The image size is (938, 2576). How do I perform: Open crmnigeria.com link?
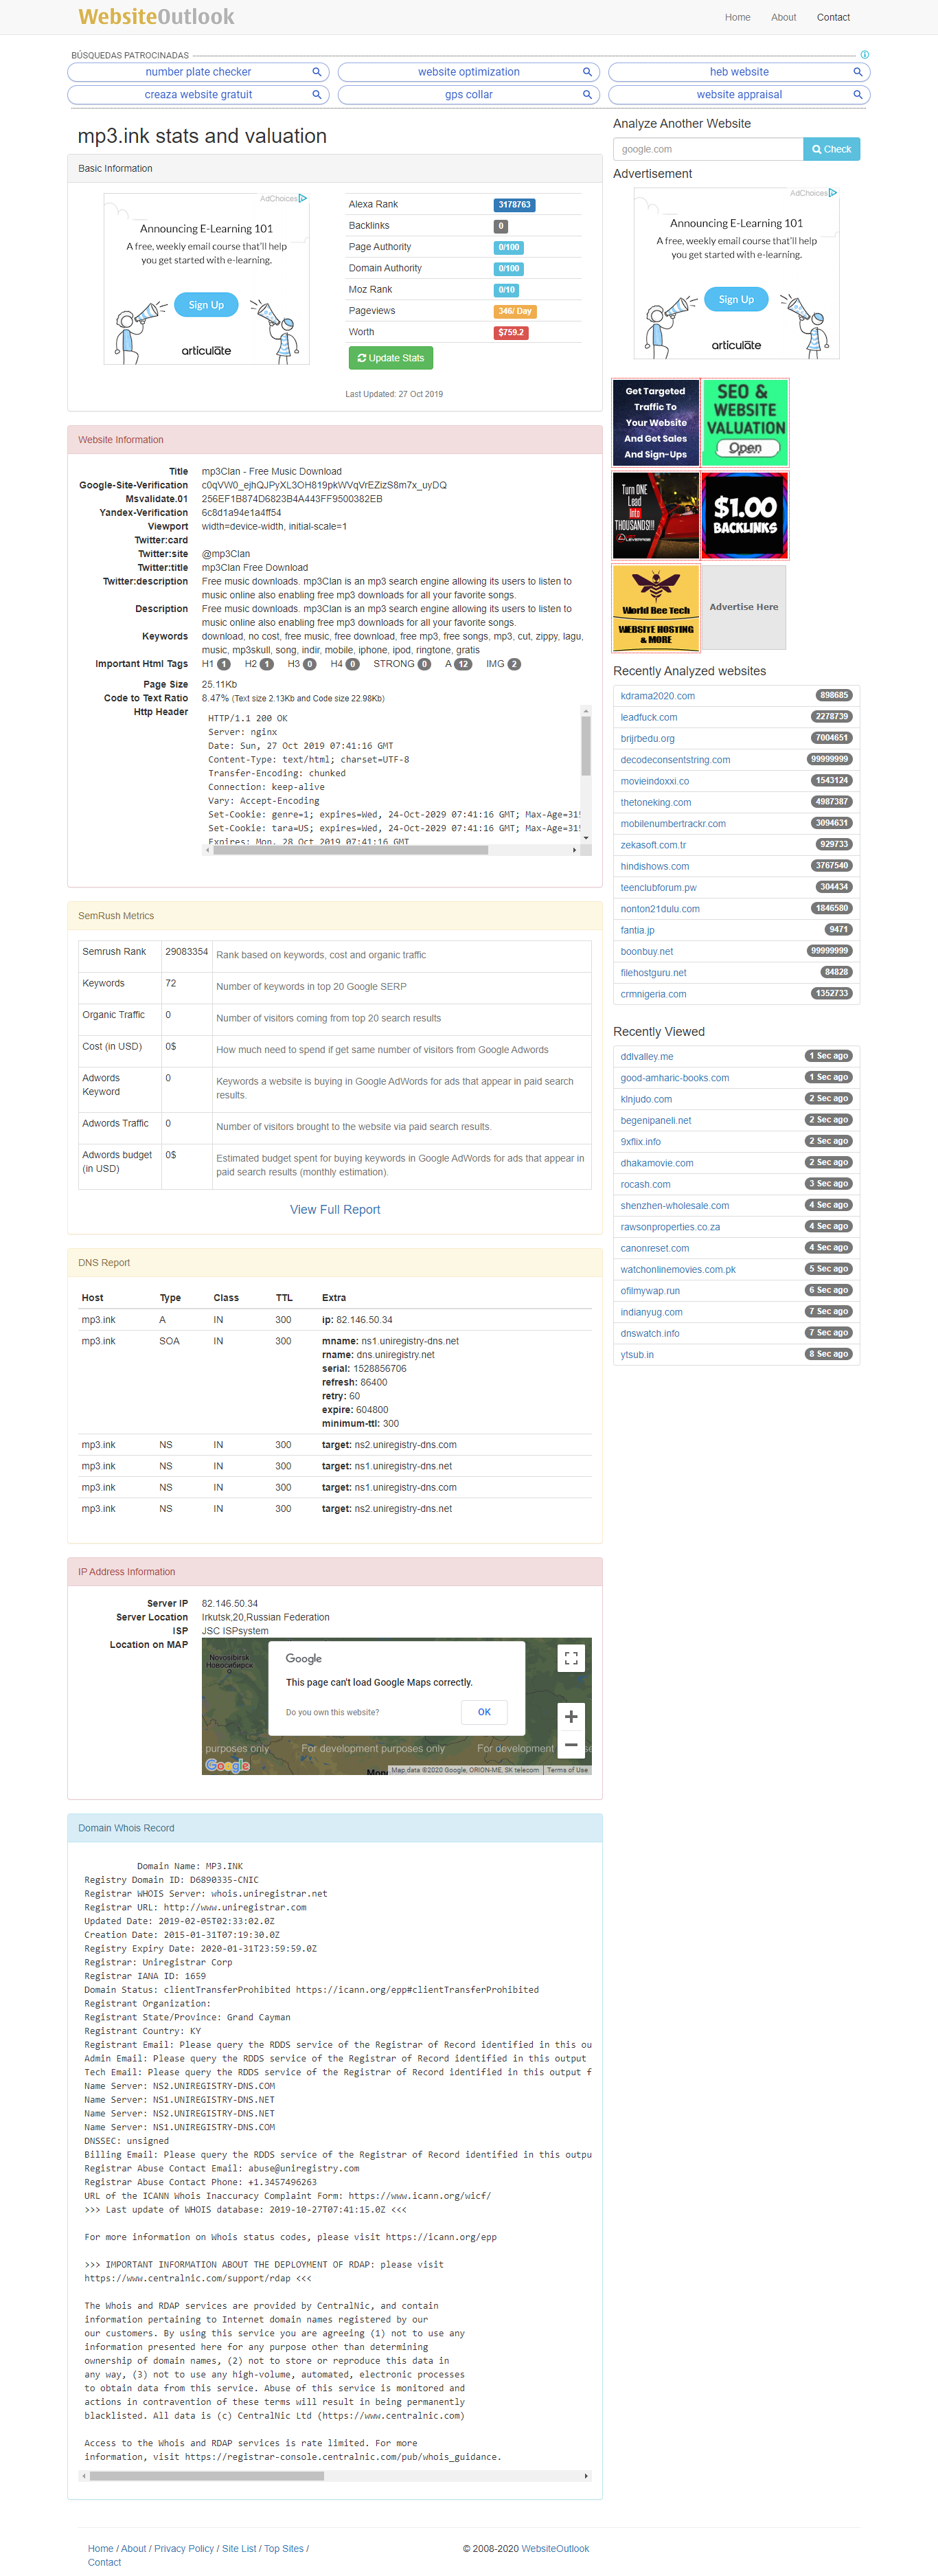click(x=653, y=994)
